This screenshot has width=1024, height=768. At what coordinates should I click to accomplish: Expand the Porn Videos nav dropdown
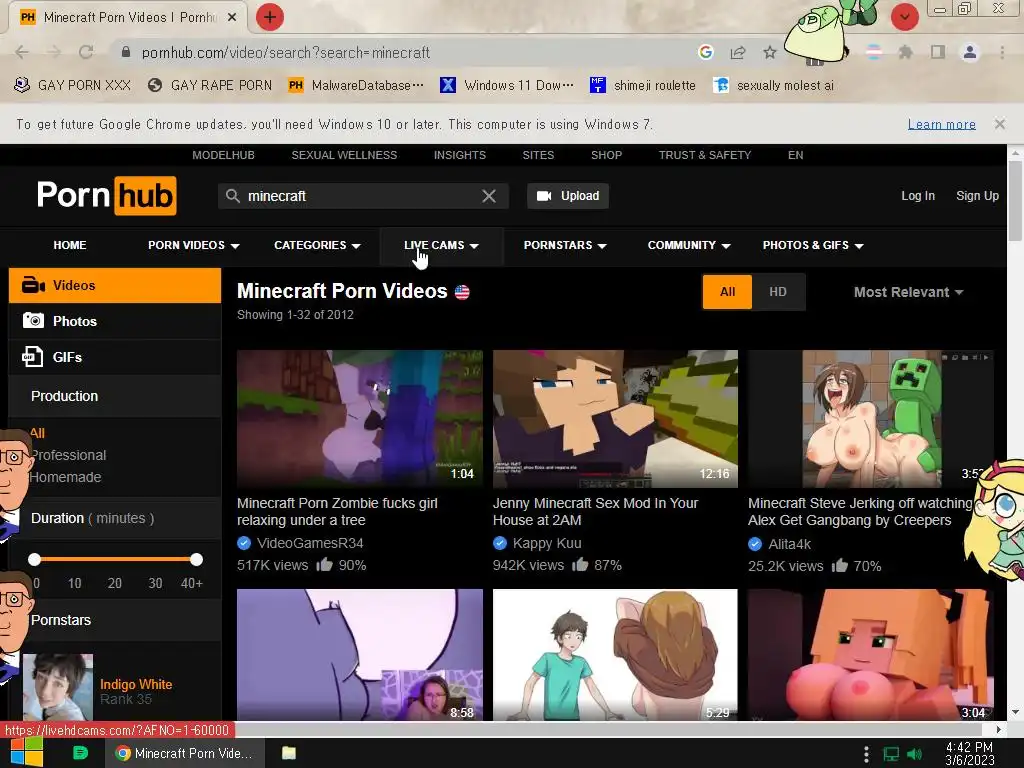[x=194, y=246]
